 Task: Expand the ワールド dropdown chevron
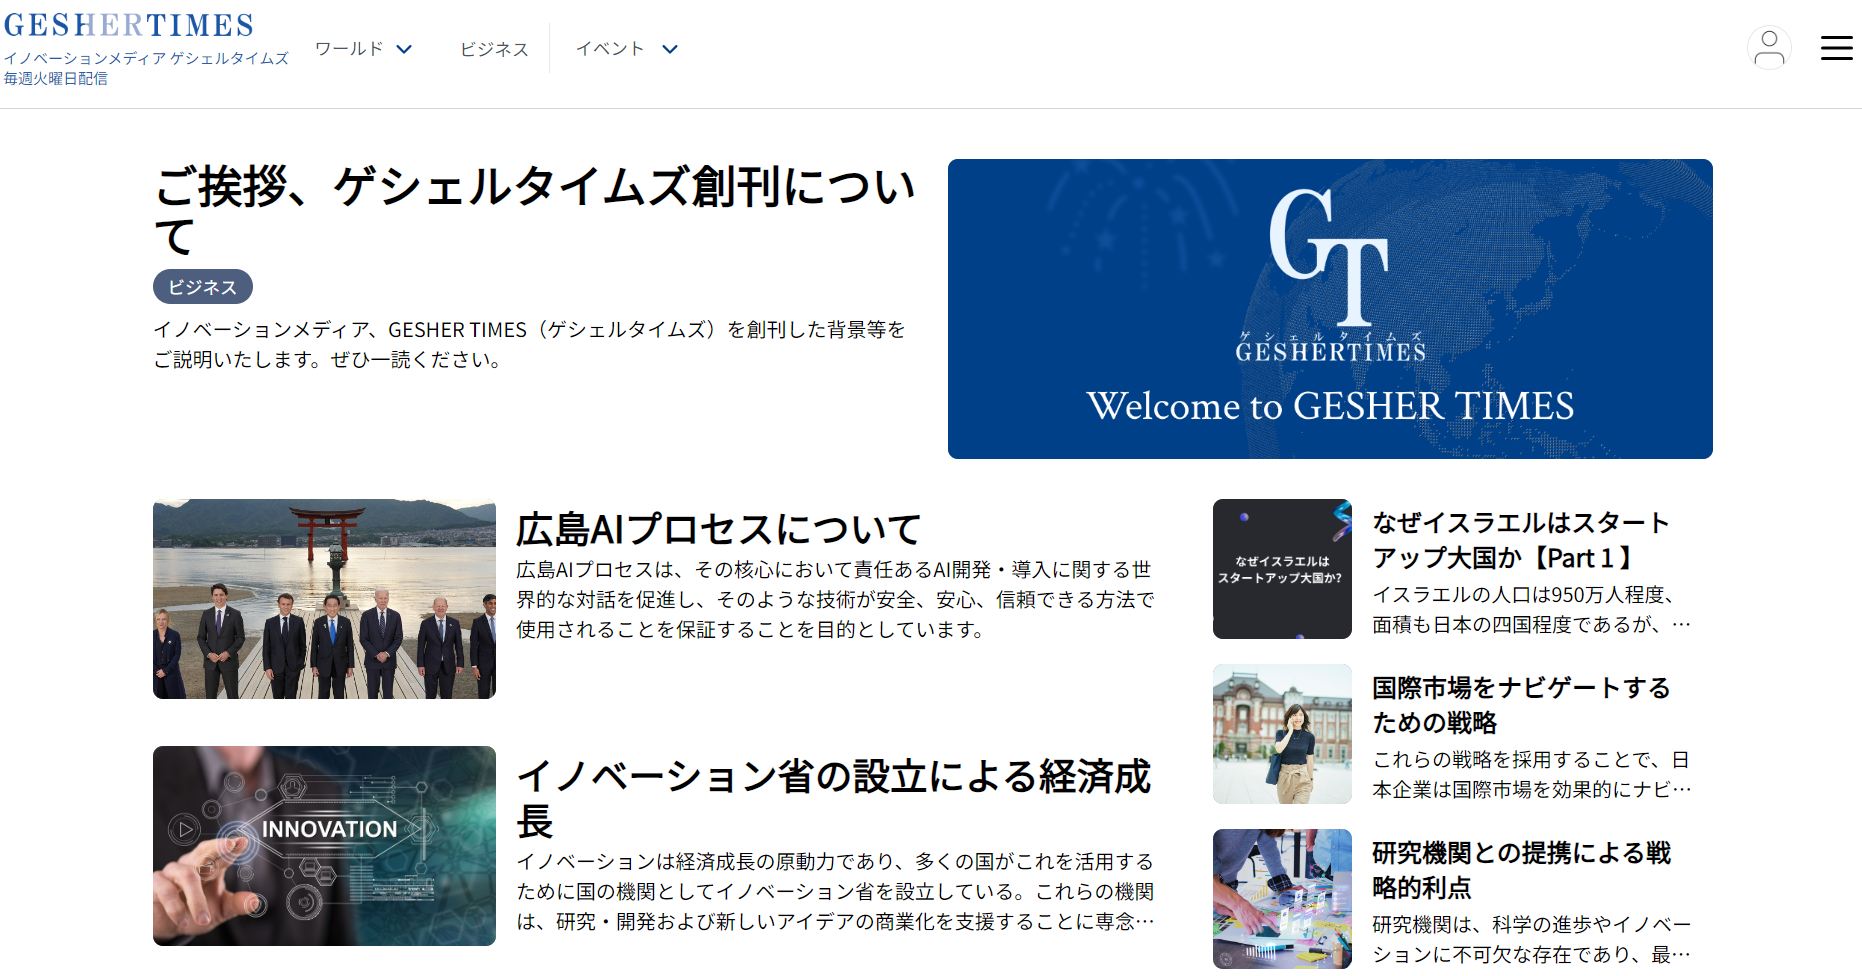(404, 48)
